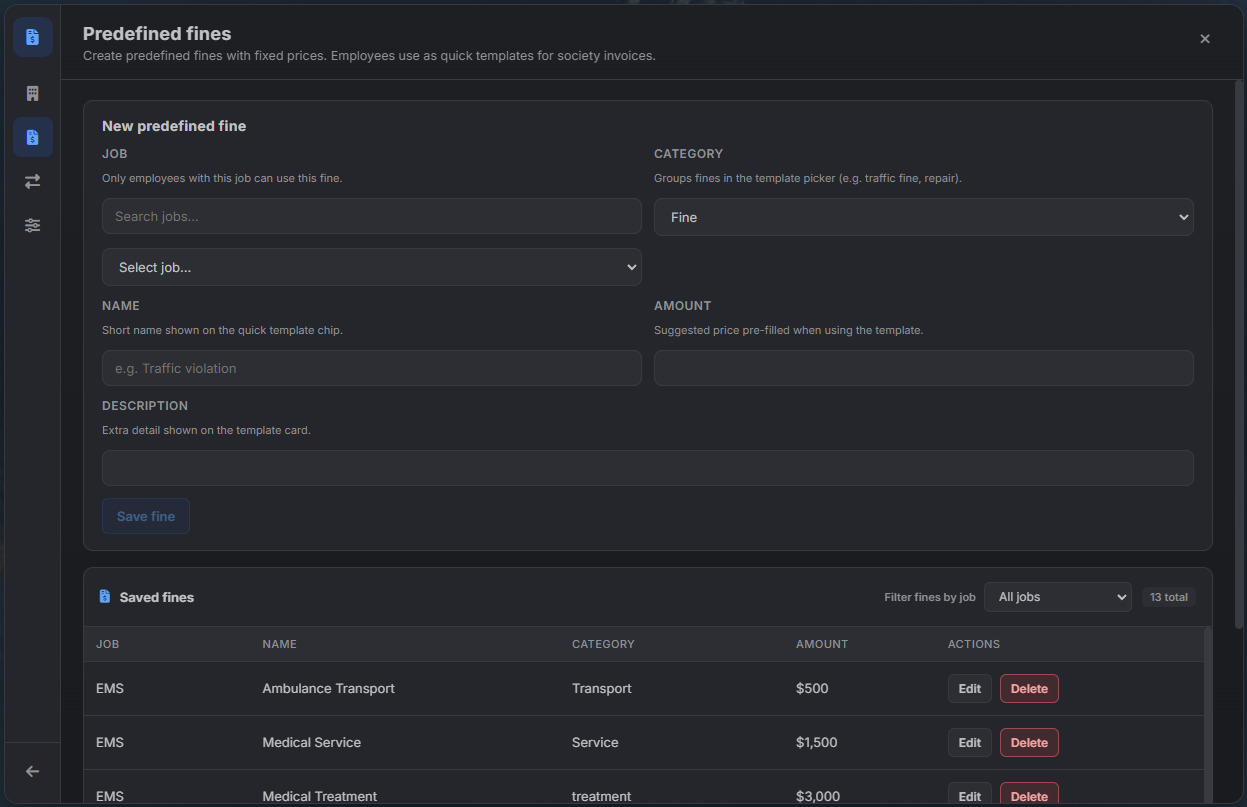Click the $500 amount cell
This screenshot has width=1247, height=807.
point(812,688)
